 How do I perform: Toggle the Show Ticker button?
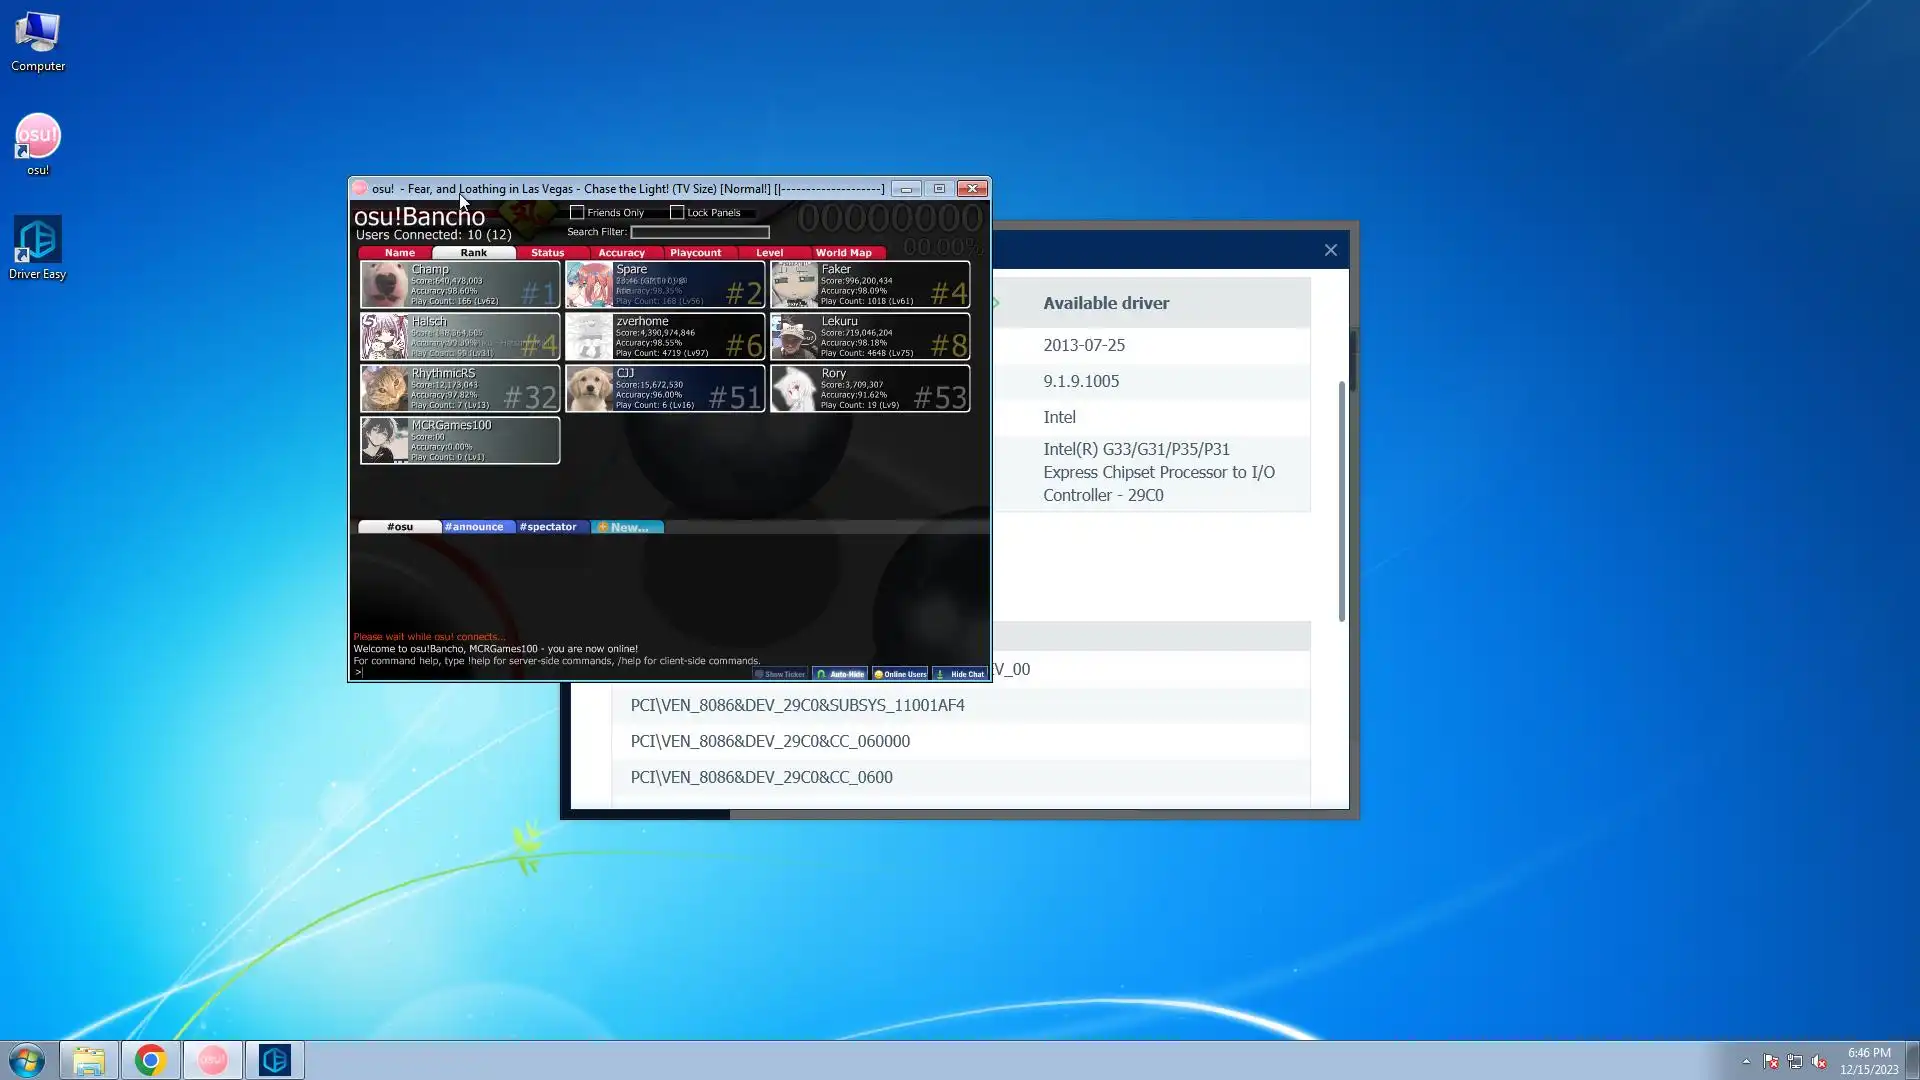[x=780, y=674]
